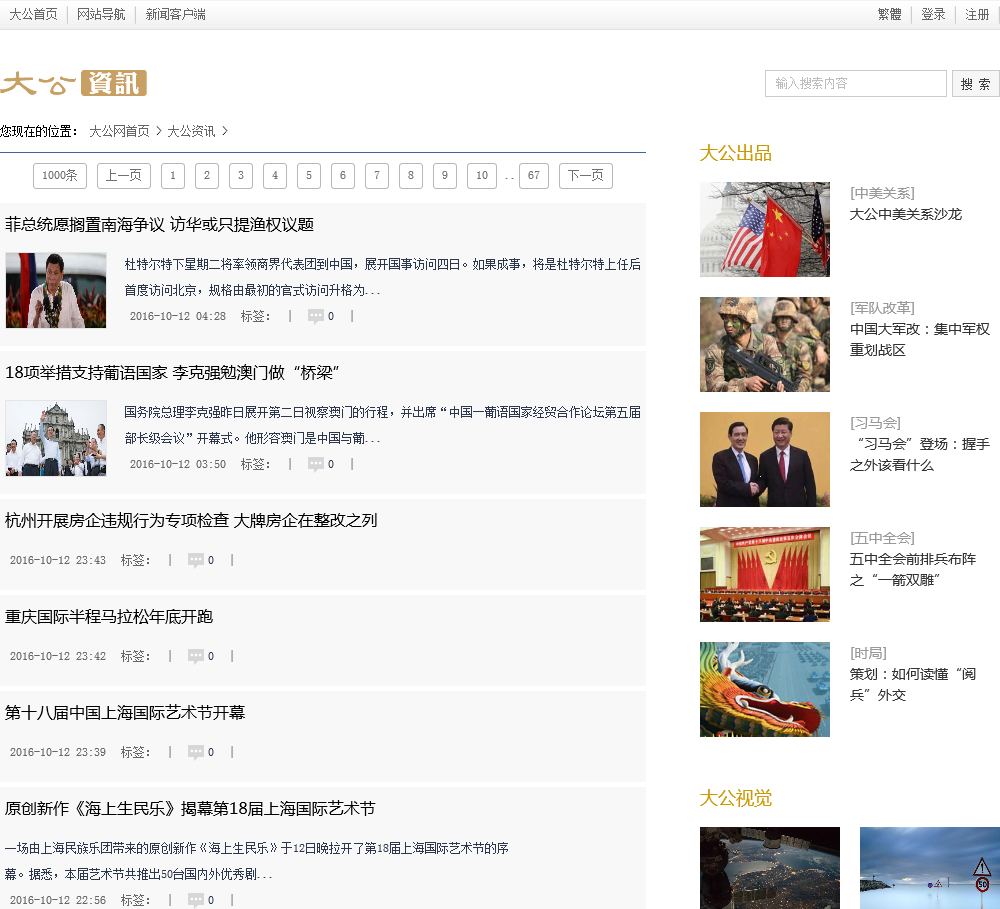
Task: Open the US-China flags thumbnail
Action: point(765,230)
